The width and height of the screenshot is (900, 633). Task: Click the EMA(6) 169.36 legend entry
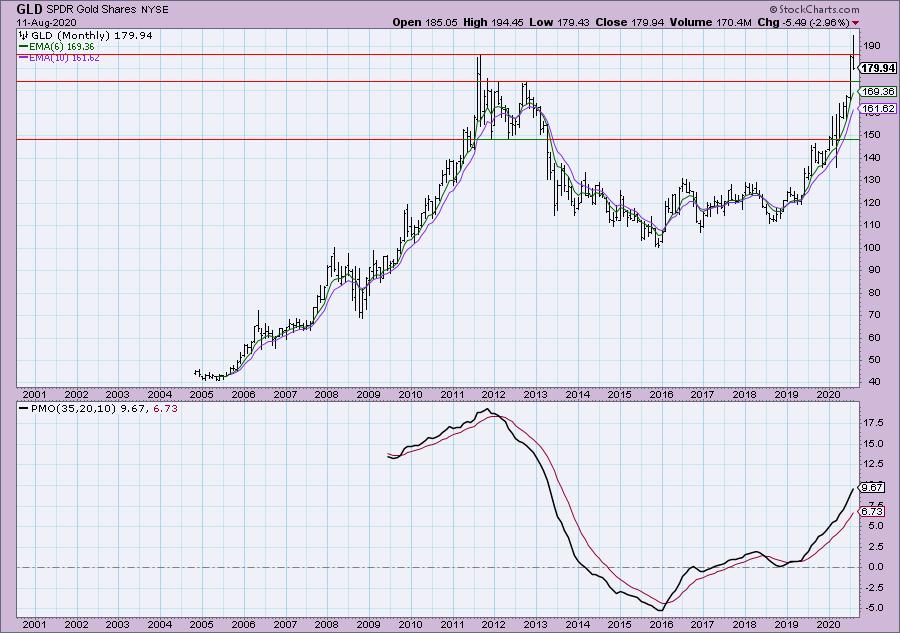[x=57, y=46]
